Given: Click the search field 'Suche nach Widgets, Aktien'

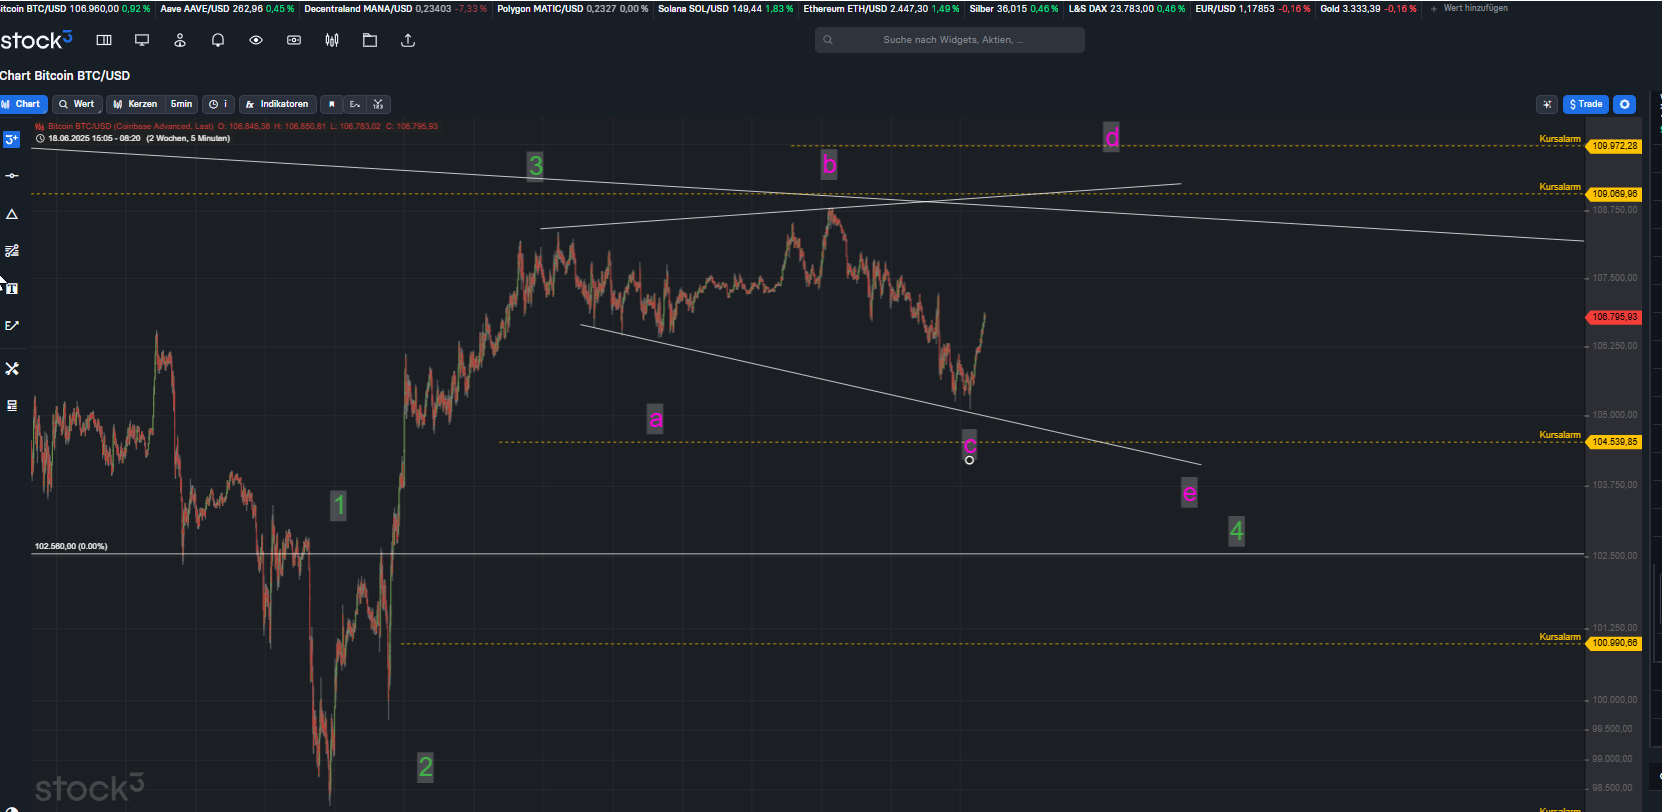Looking at the screenshot, I should 950,40.
